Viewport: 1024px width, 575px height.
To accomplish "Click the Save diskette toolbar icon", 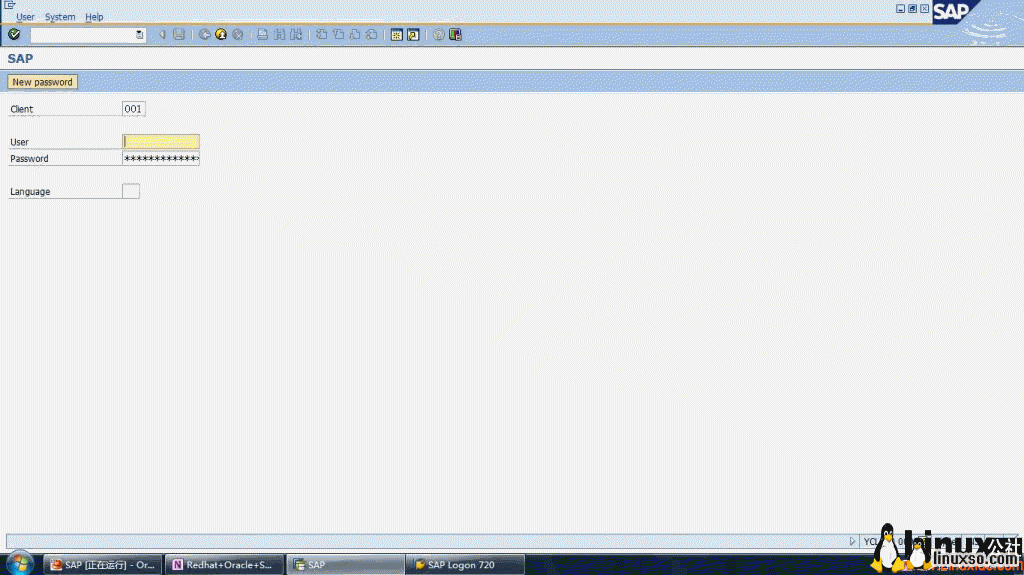I will [178, 35].
